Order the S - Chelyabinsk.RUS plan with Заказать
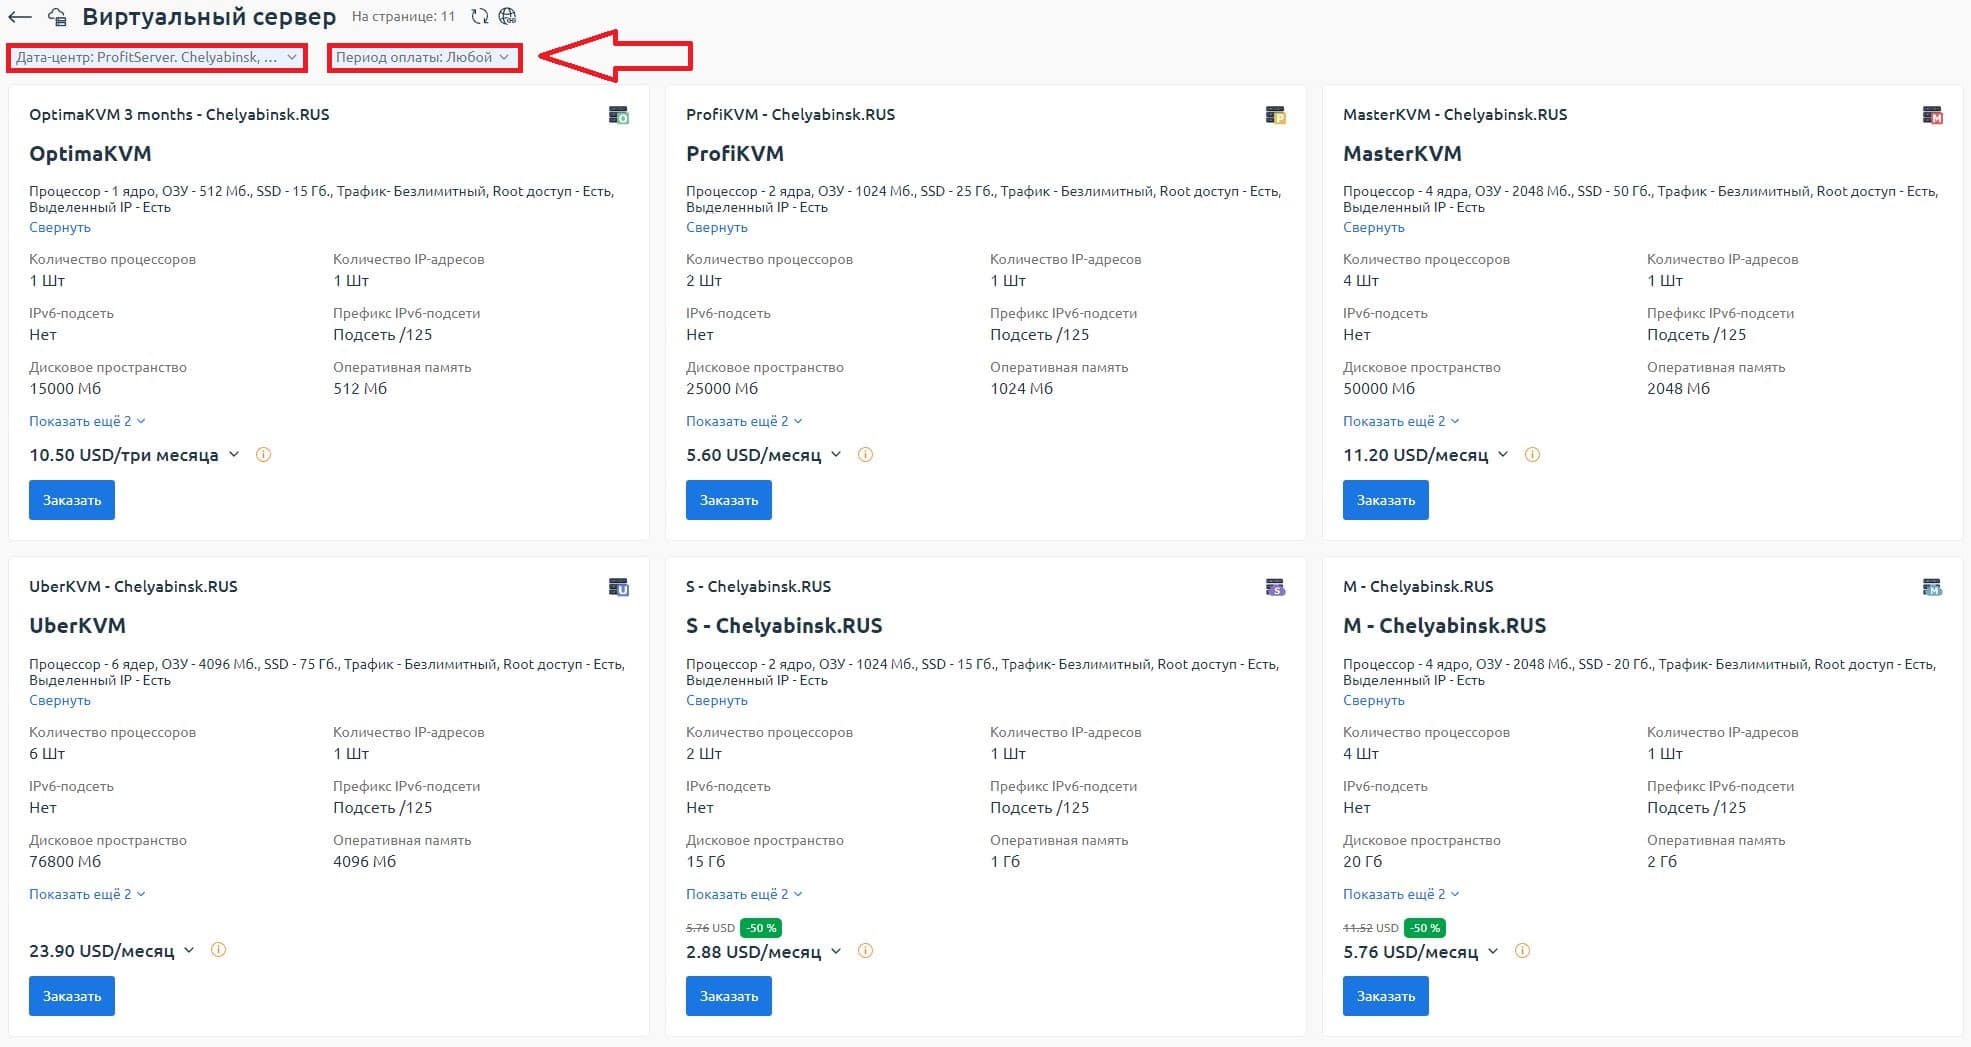1971x1047 pixels. click(x=729, y=996)
